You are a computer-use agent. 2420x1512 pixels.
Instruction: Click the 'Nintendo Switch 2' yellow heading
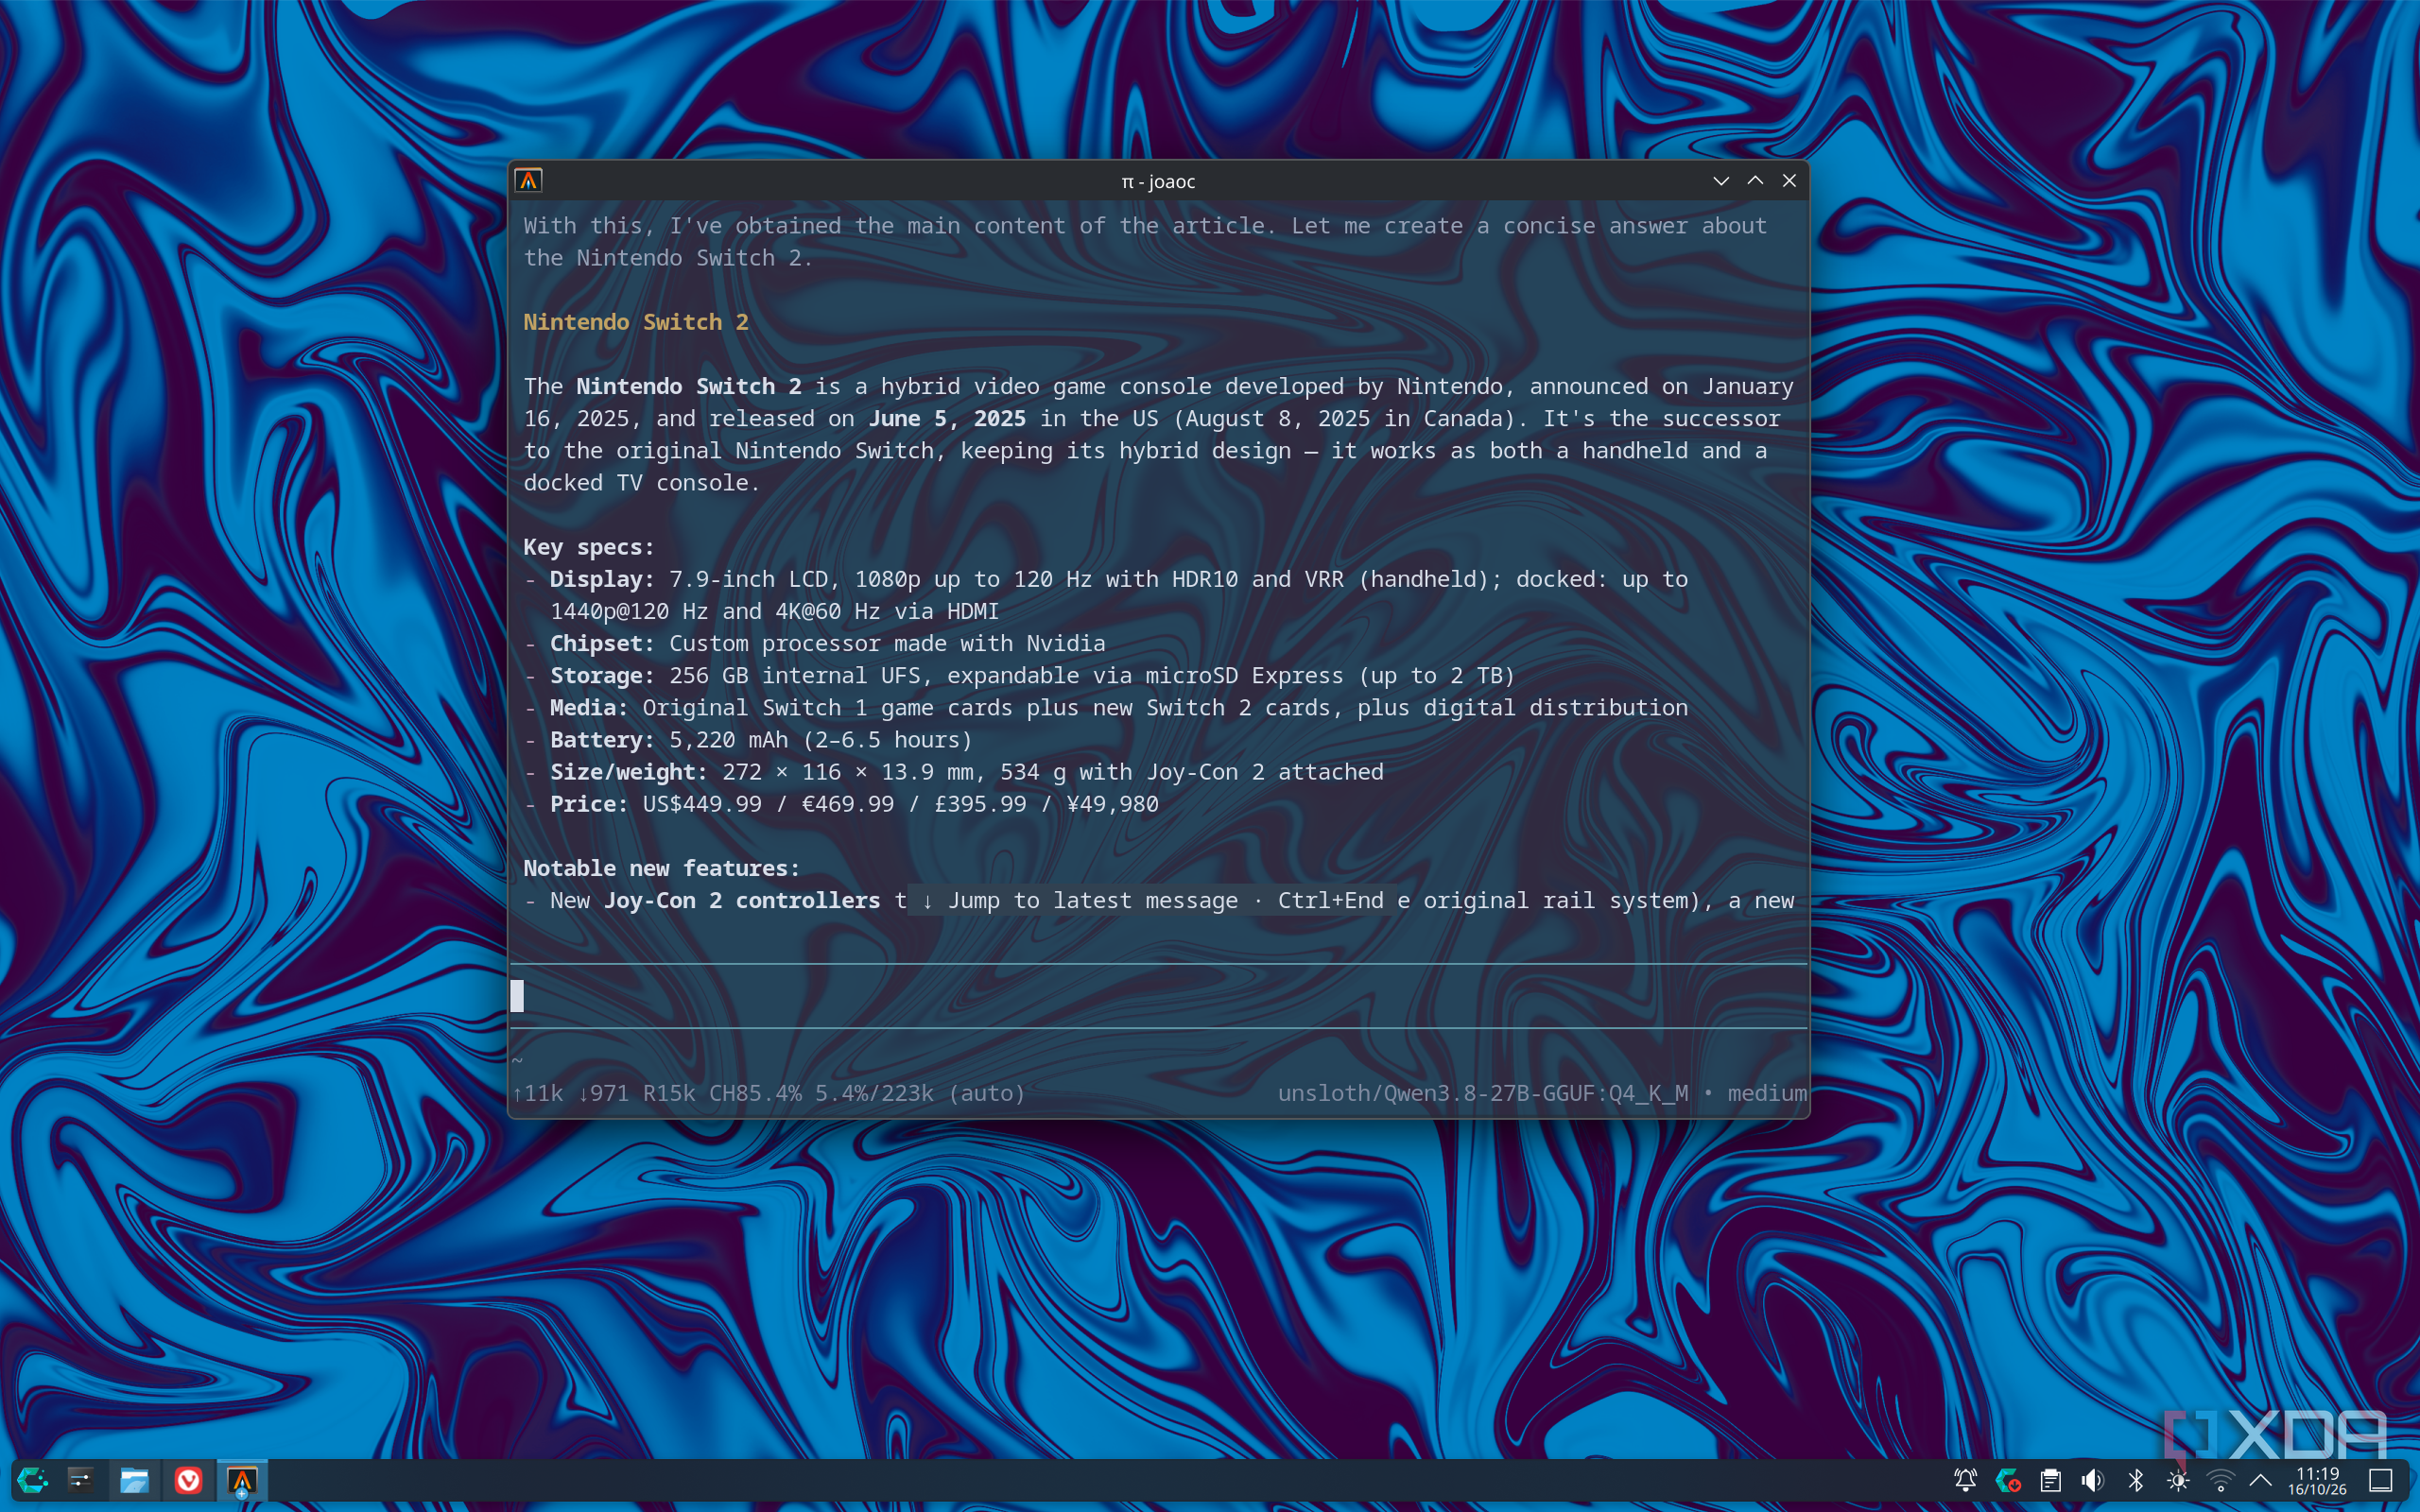(x=636, y=322)
